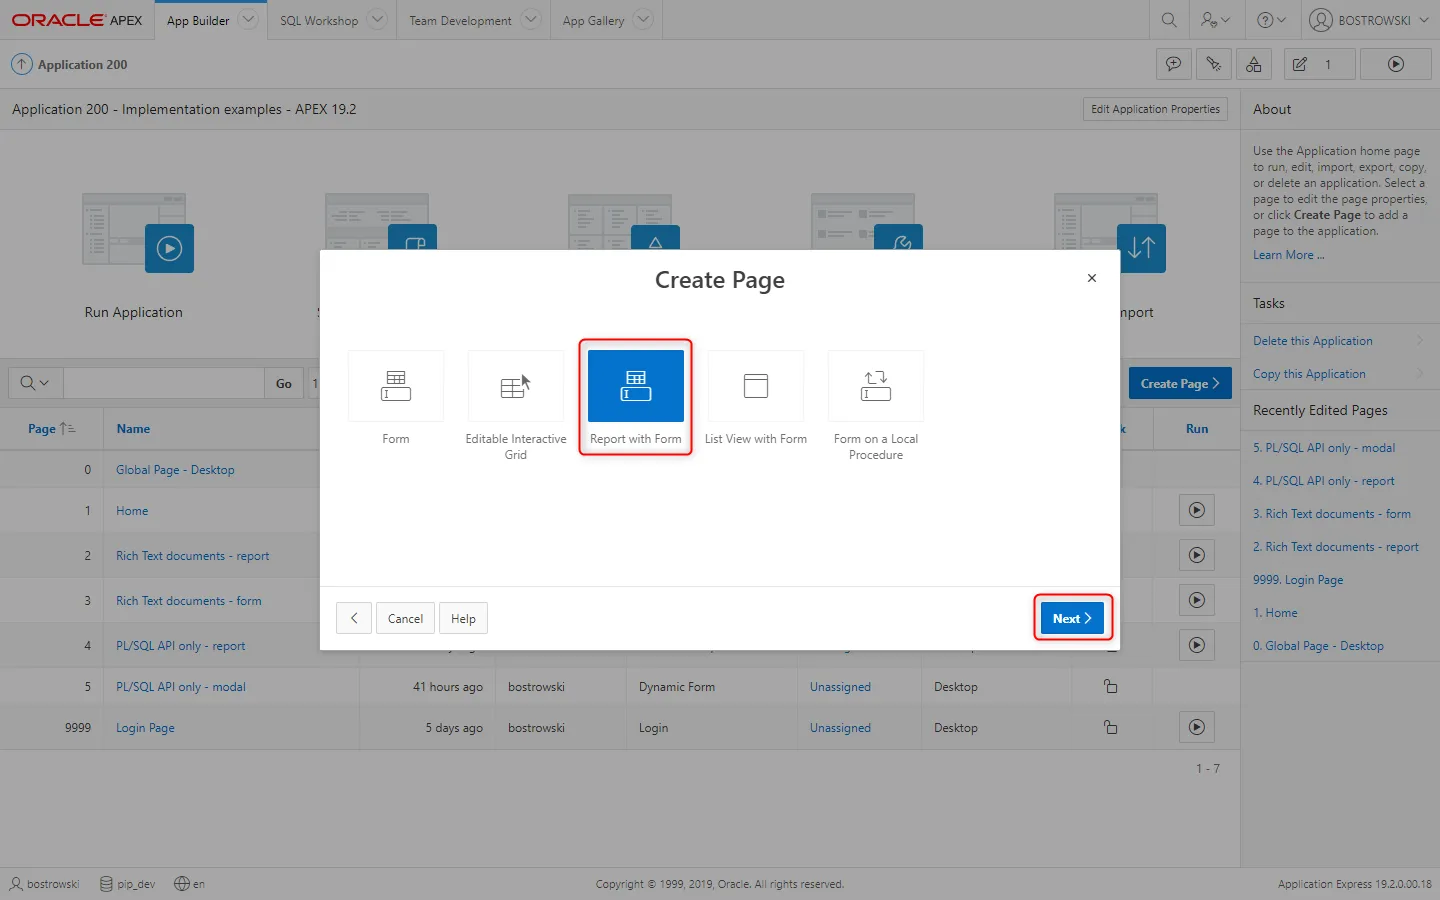
Task: Run page 9999 Login Page
Action: [x=1196, y=727]
